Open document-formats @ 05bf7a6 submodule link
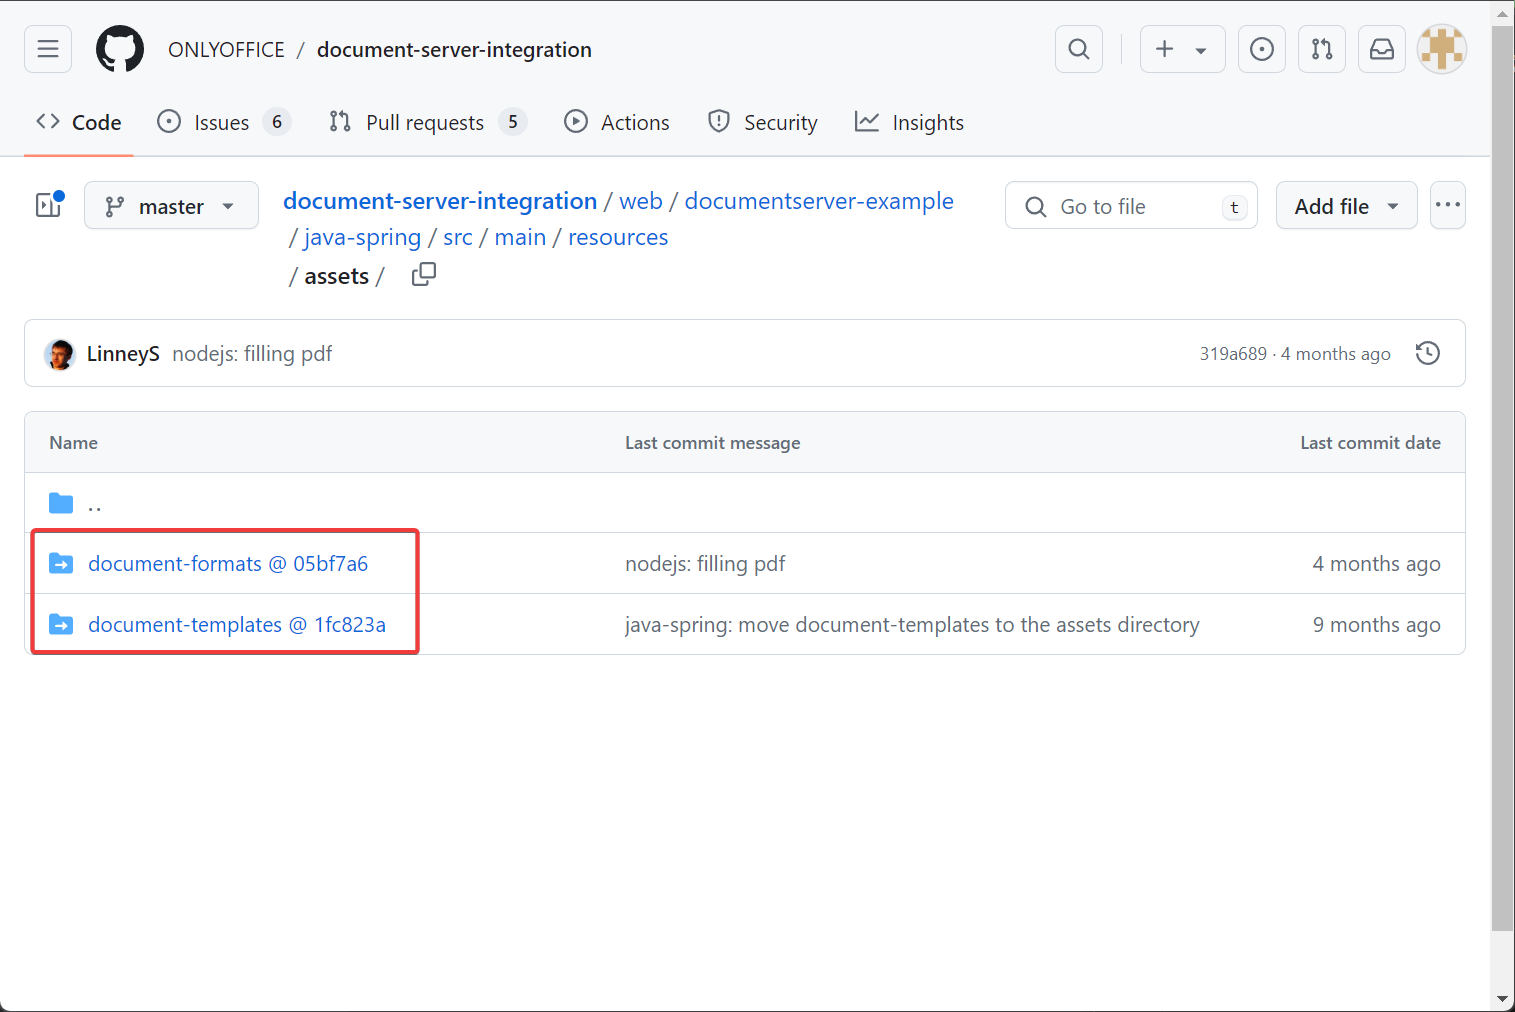The image size is (1515, 1012). 228,564
